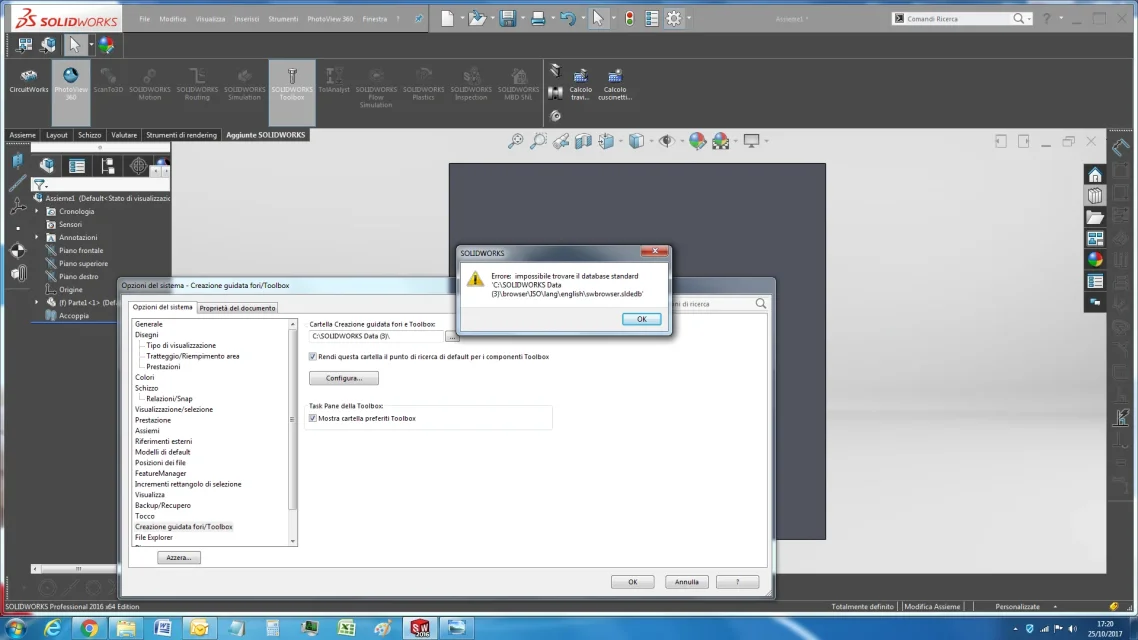Switch to Proprietà del documento tab
This screenshot has height=640, width=1138.
click(x=237, y=308)
